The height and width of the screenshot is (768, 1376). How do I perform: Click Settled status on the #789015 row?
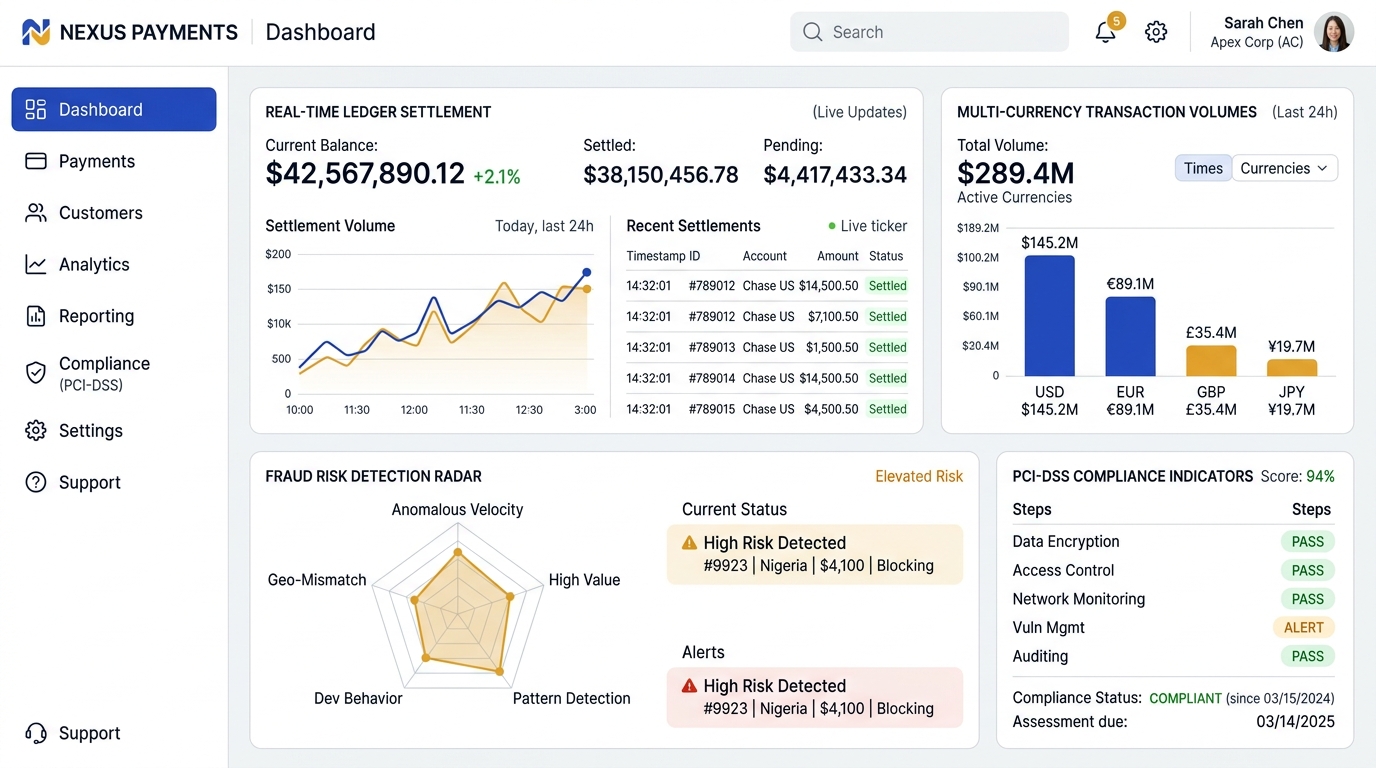887,409
